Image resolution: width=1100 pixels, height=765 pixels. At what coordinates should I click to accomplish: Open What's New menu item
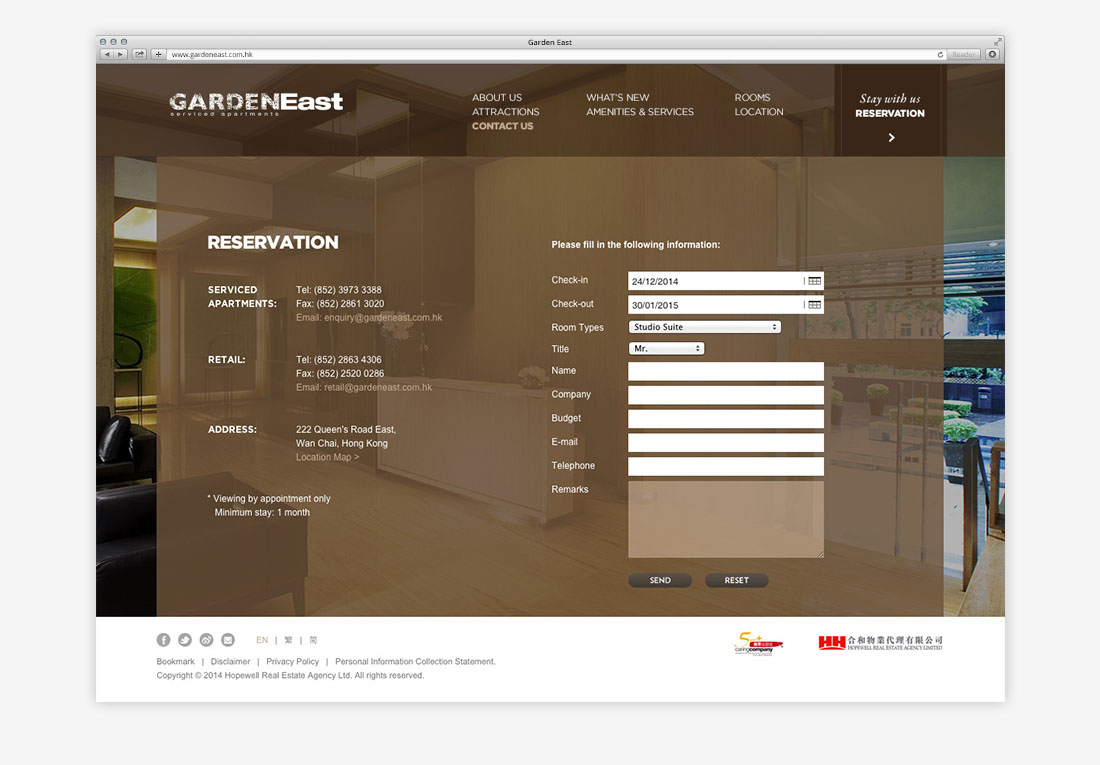point(617,98)
